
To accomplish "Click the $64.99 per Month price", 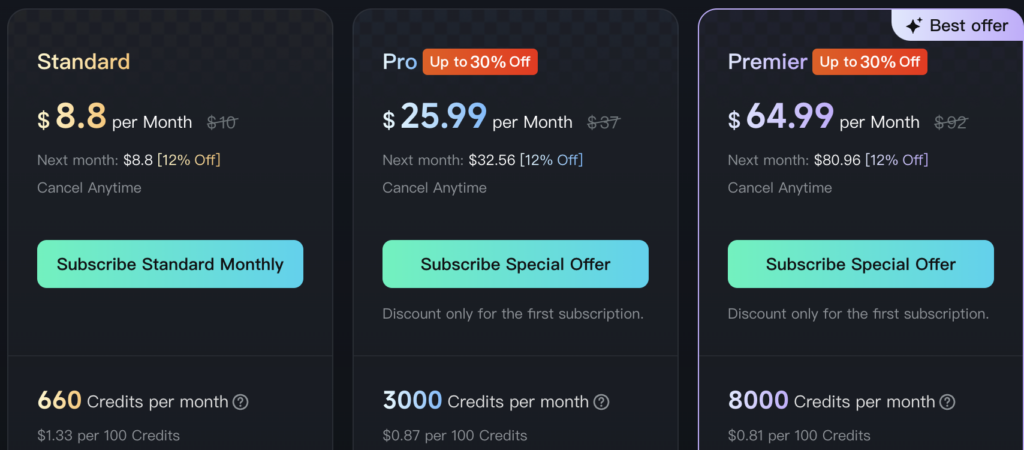I will tap(824, 119).
